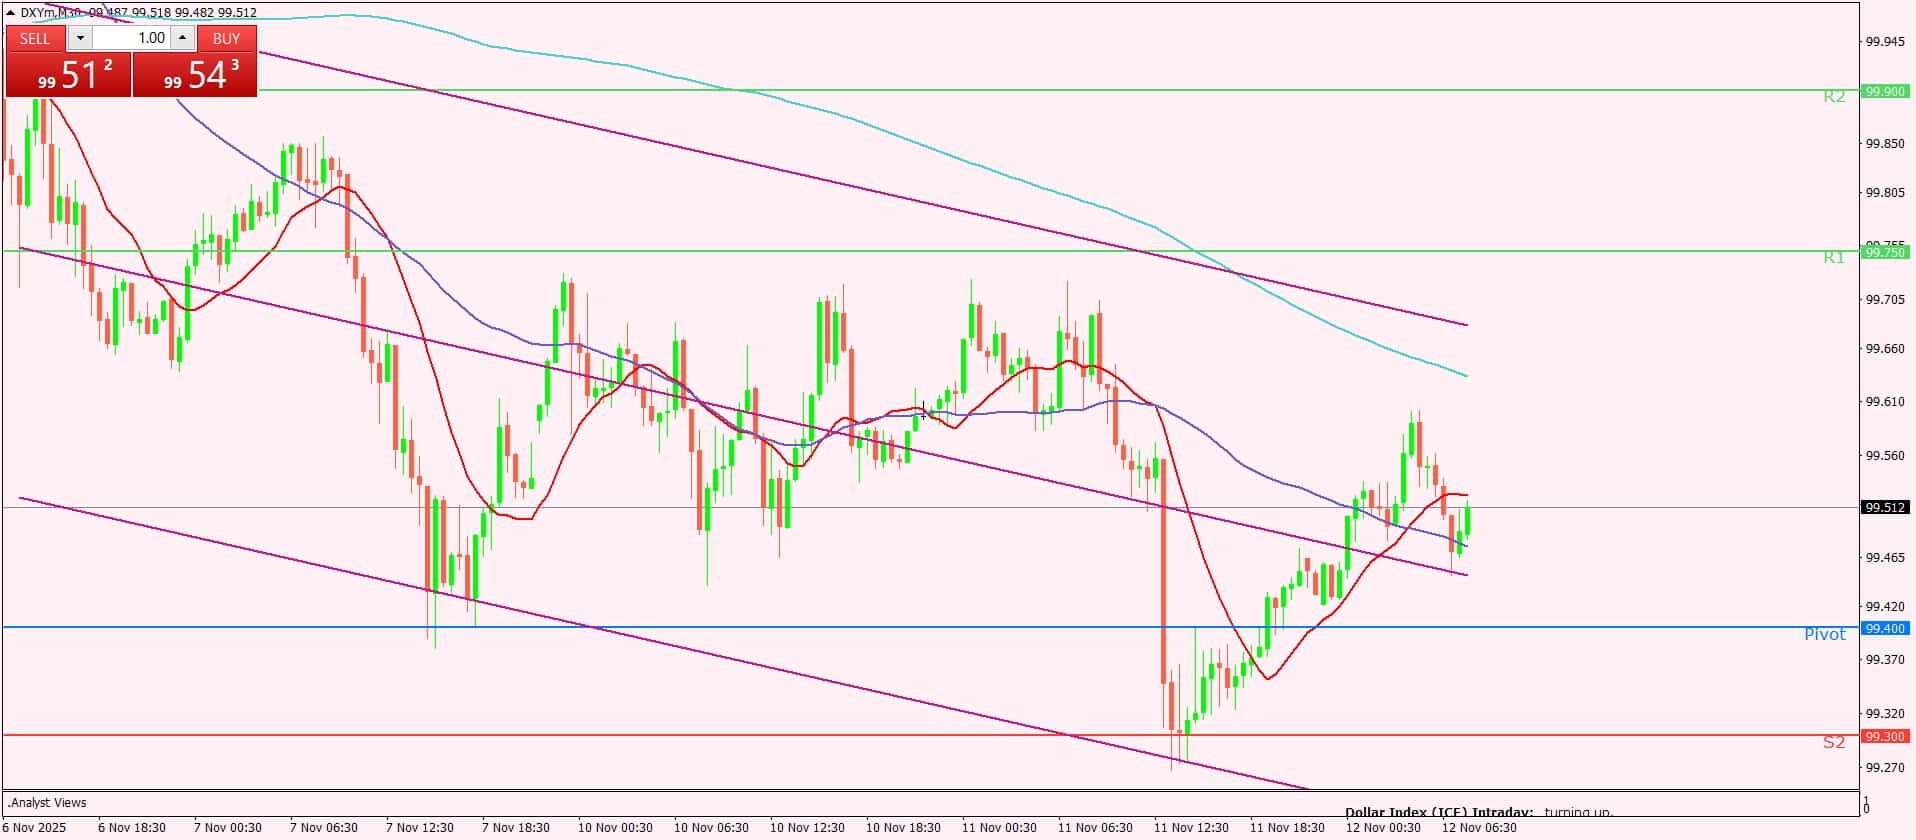Click the 99.850 price axis label

pyautogui.click(x=1885, y=143)
